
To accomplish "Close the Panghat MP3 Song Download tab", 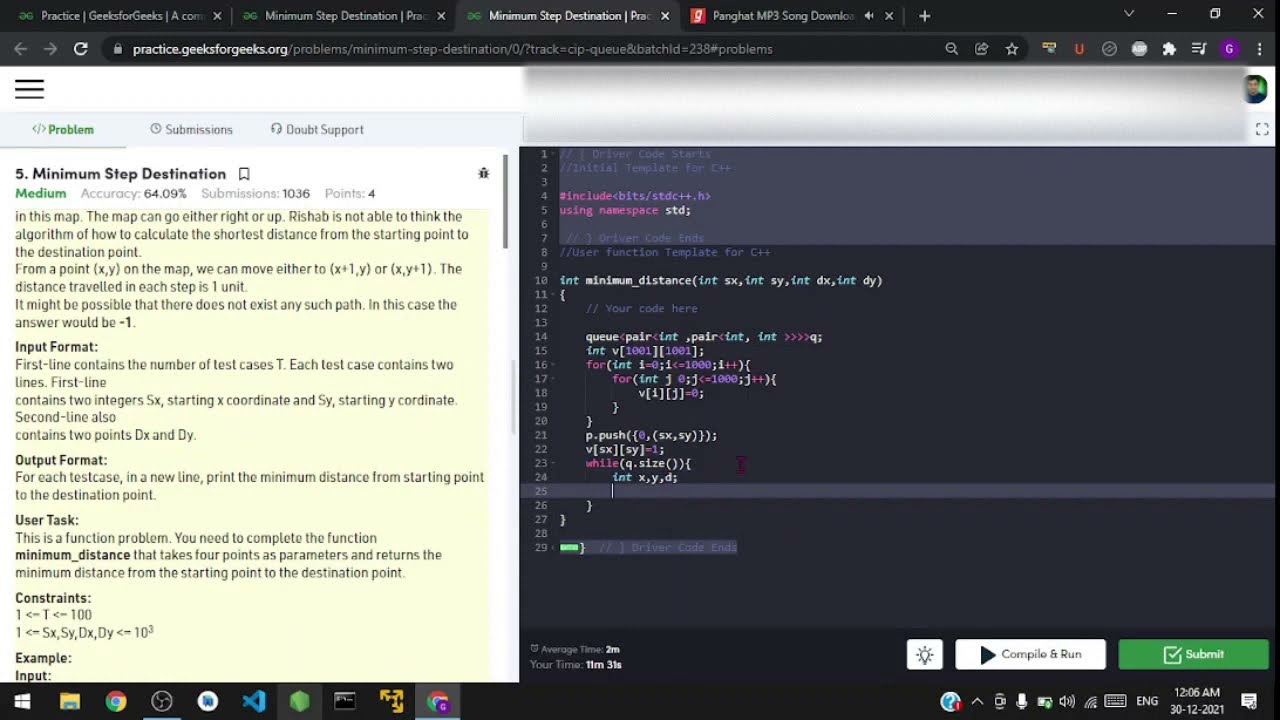I will (889, 16).
